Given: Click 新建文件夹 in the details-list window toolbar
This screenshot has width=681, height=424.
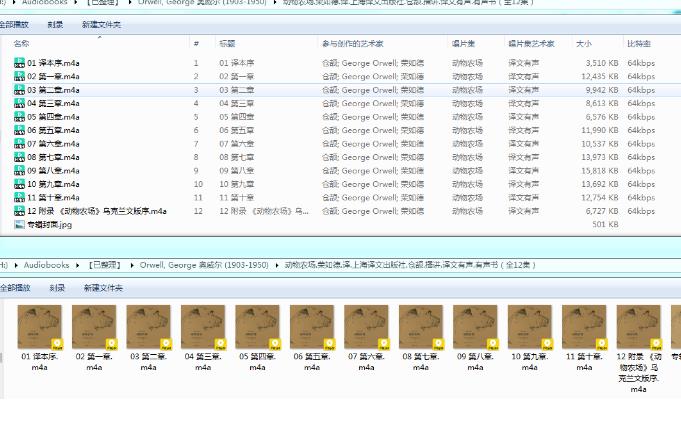Looking at the screenshot, I should (x=101, y=24).
